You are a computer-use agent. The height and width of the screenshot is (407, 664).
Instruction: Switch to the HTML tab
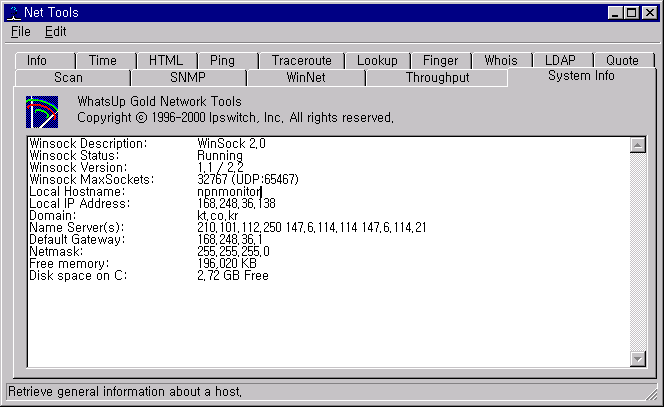[167, 61]
